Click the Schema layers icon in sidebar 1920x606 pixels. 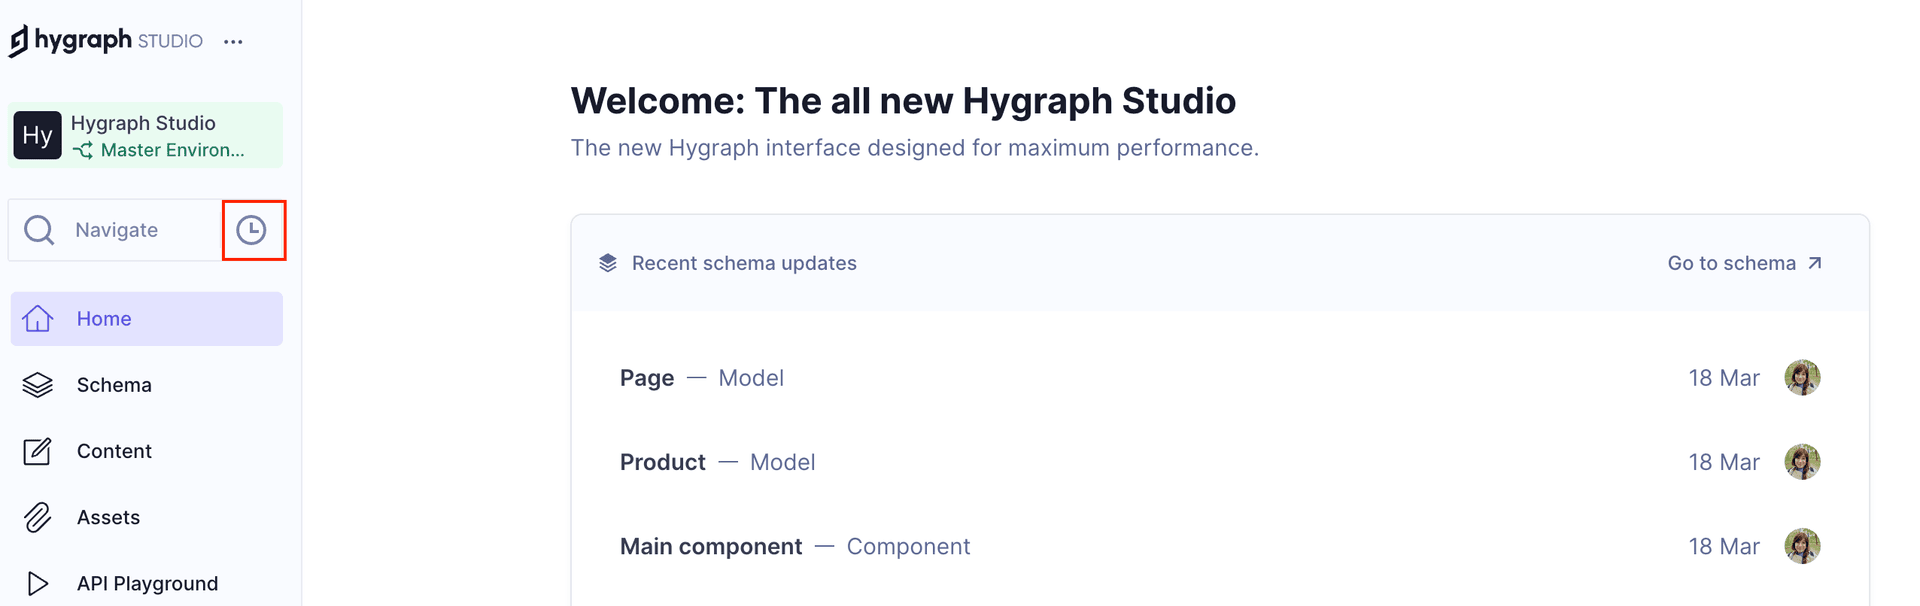38,385
